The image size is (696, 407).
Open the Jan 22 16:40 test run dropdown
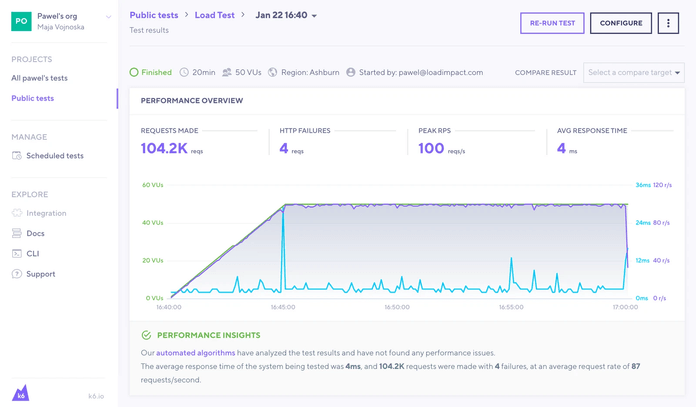pyautogui.click(x=313, y=16)
